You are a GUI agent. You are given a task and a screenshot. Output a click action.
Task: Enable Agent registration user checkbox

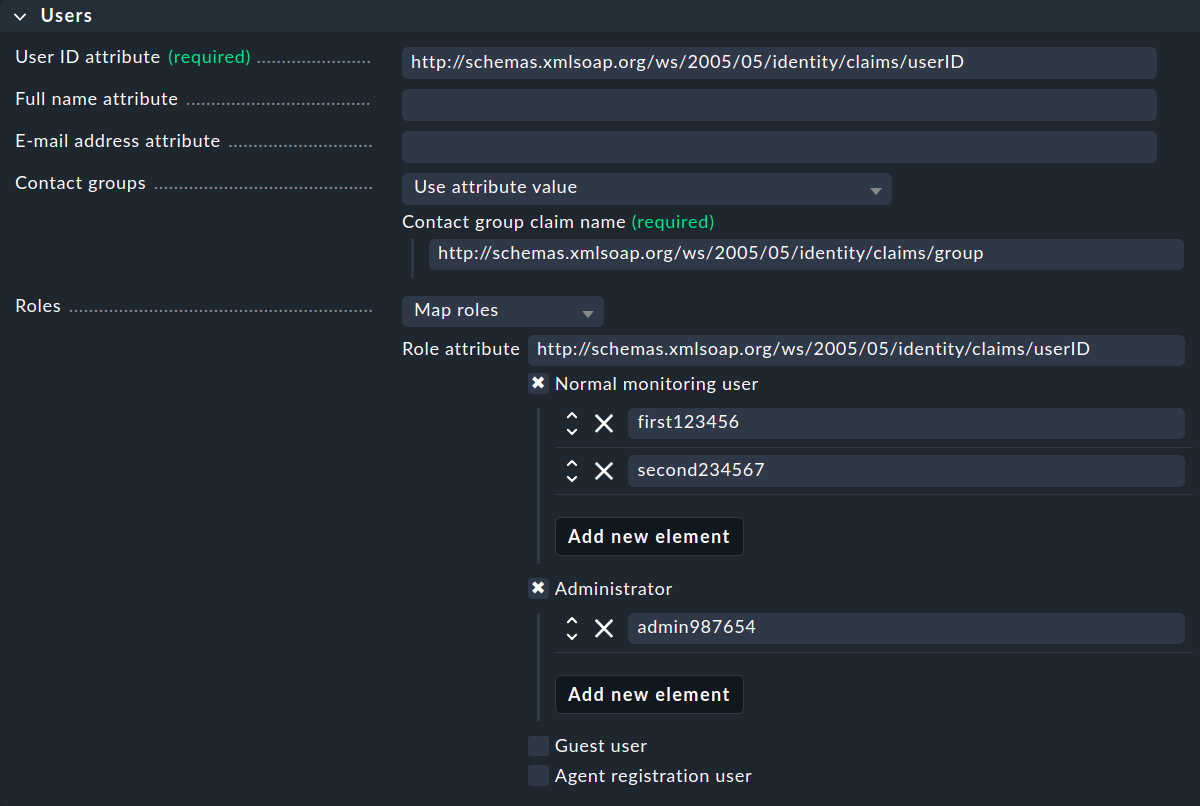tap(538, 776)
